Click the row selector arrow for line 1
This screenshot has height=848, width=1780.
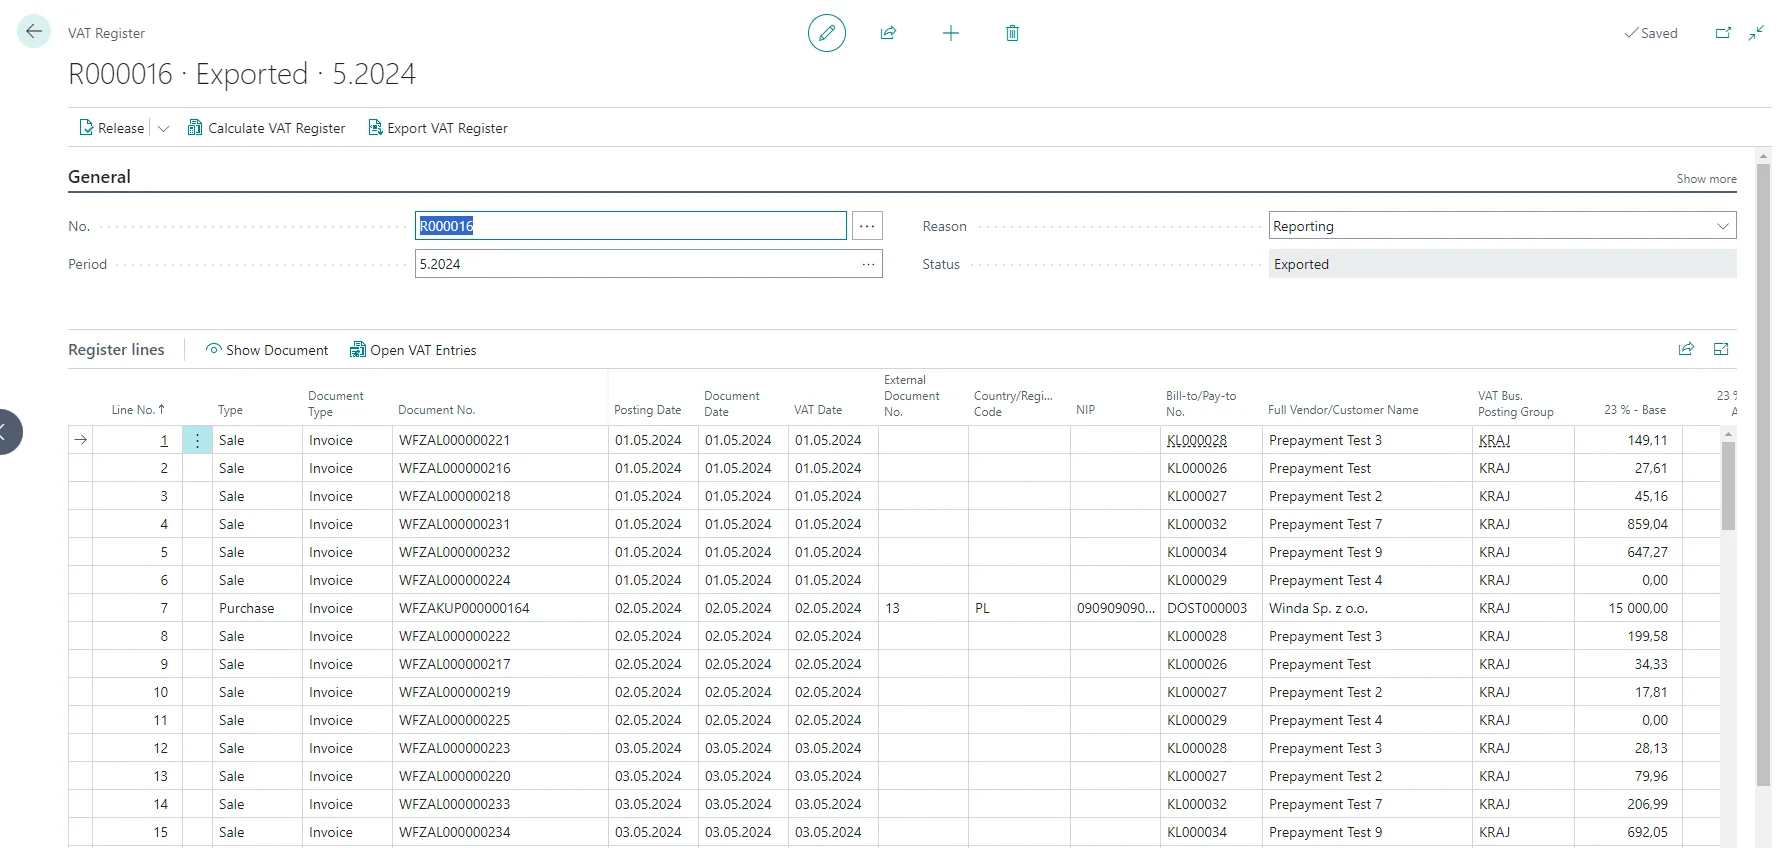pyautogui.click(x=81, y=440)
